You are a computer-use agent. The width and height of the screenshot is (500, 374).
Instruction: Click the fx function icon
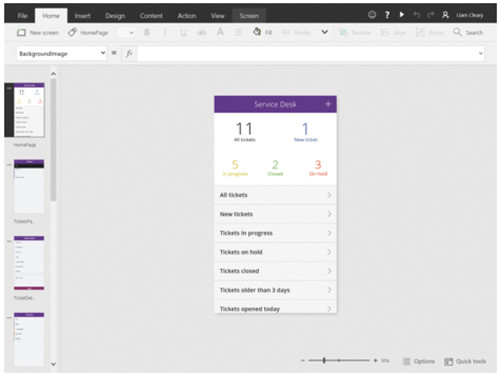[129, 53]
